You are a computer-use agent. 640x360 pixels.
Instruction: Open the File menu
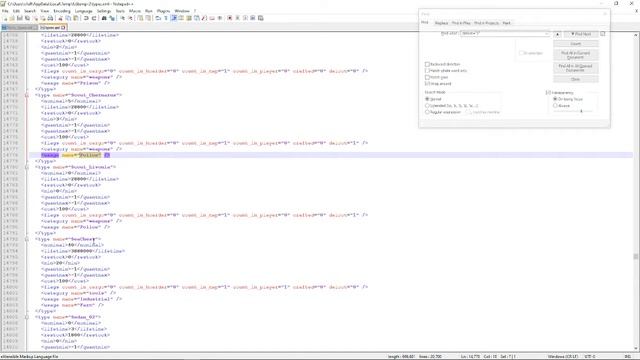point(5,11)
